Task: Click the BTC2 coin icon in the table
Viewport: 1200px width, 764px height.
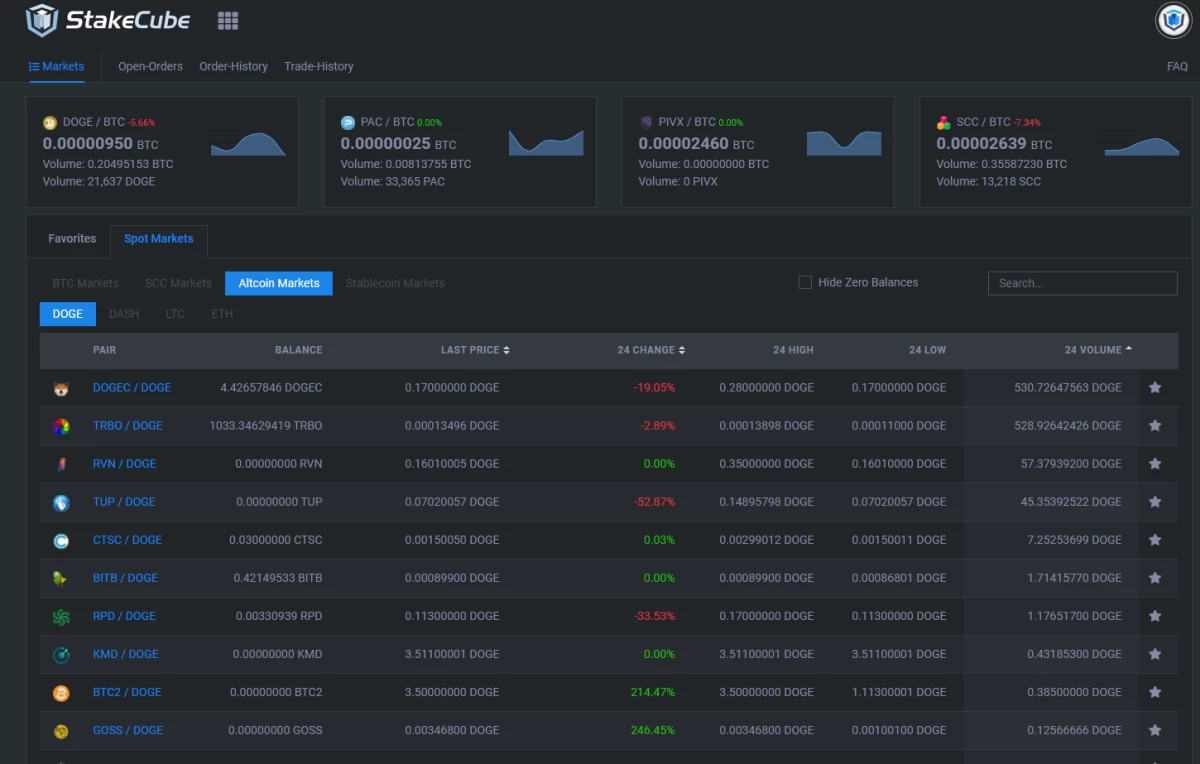Action: click(61, 693)
